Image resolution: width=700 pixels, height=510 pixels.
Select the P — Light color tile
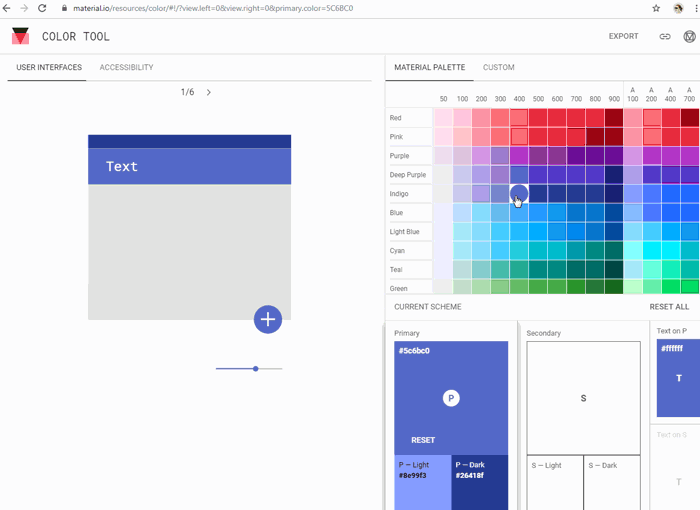422,482
